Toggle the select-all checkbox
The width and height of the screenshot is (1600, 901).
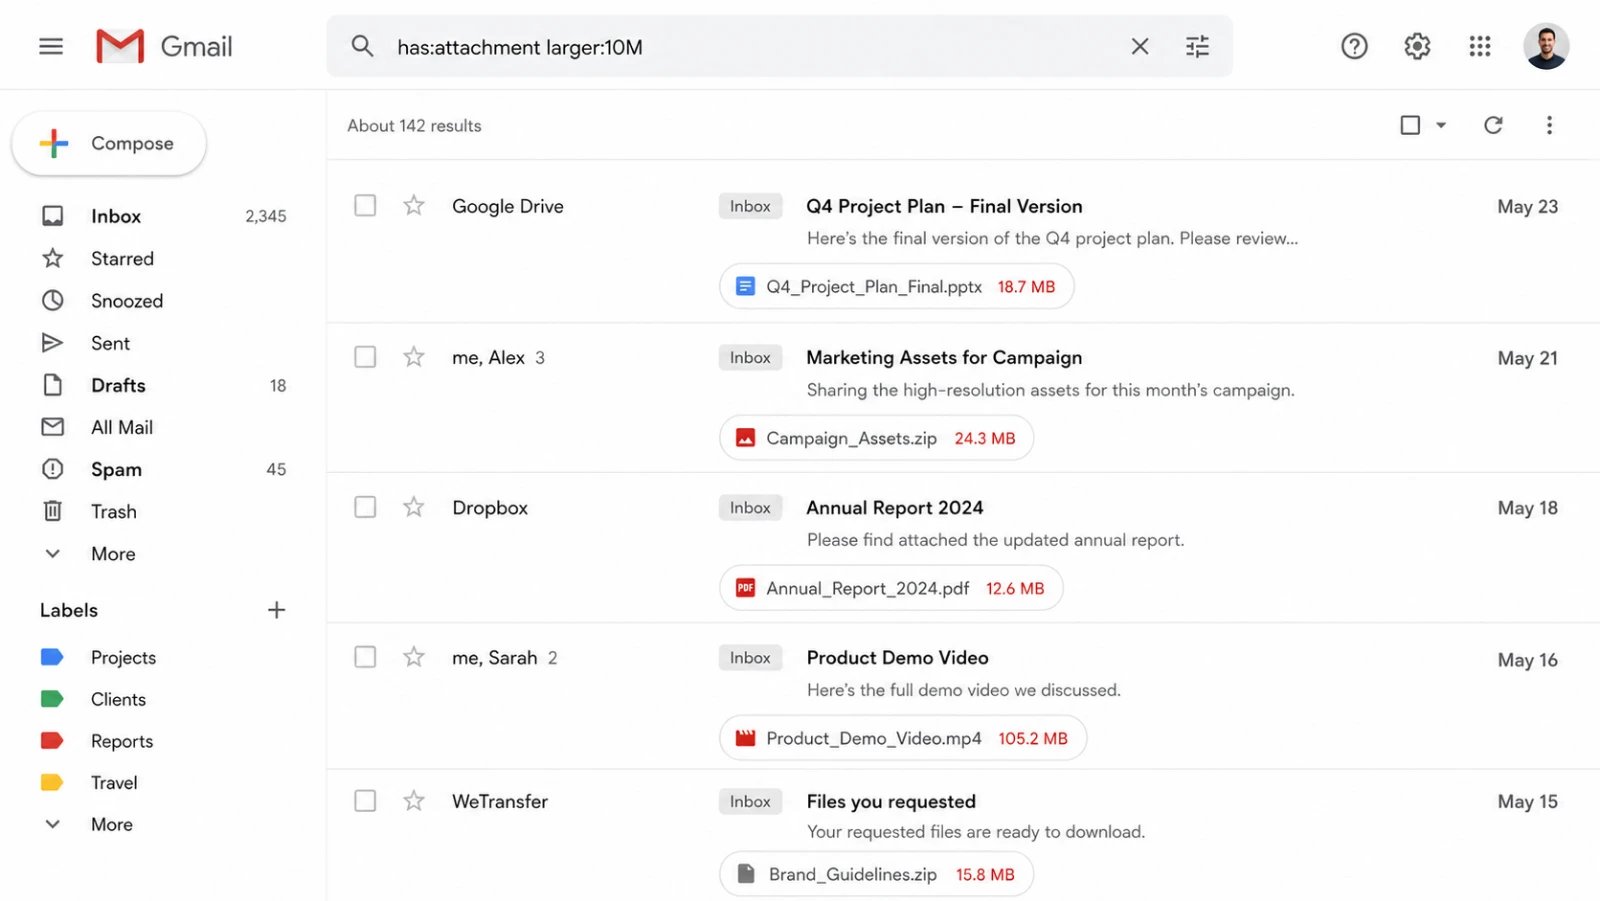1410,125
